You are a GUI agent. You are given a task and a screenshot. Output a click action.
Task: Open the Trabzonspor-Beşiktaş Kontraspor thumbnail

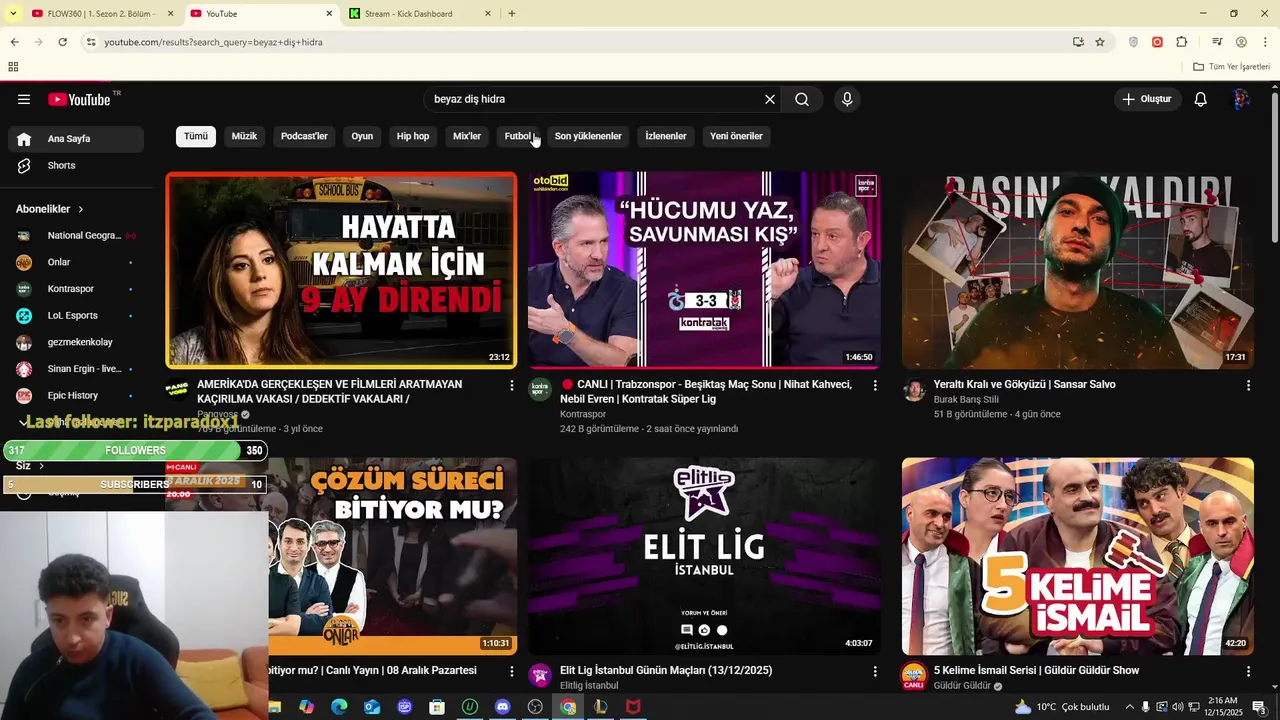(x=705, y=270)
